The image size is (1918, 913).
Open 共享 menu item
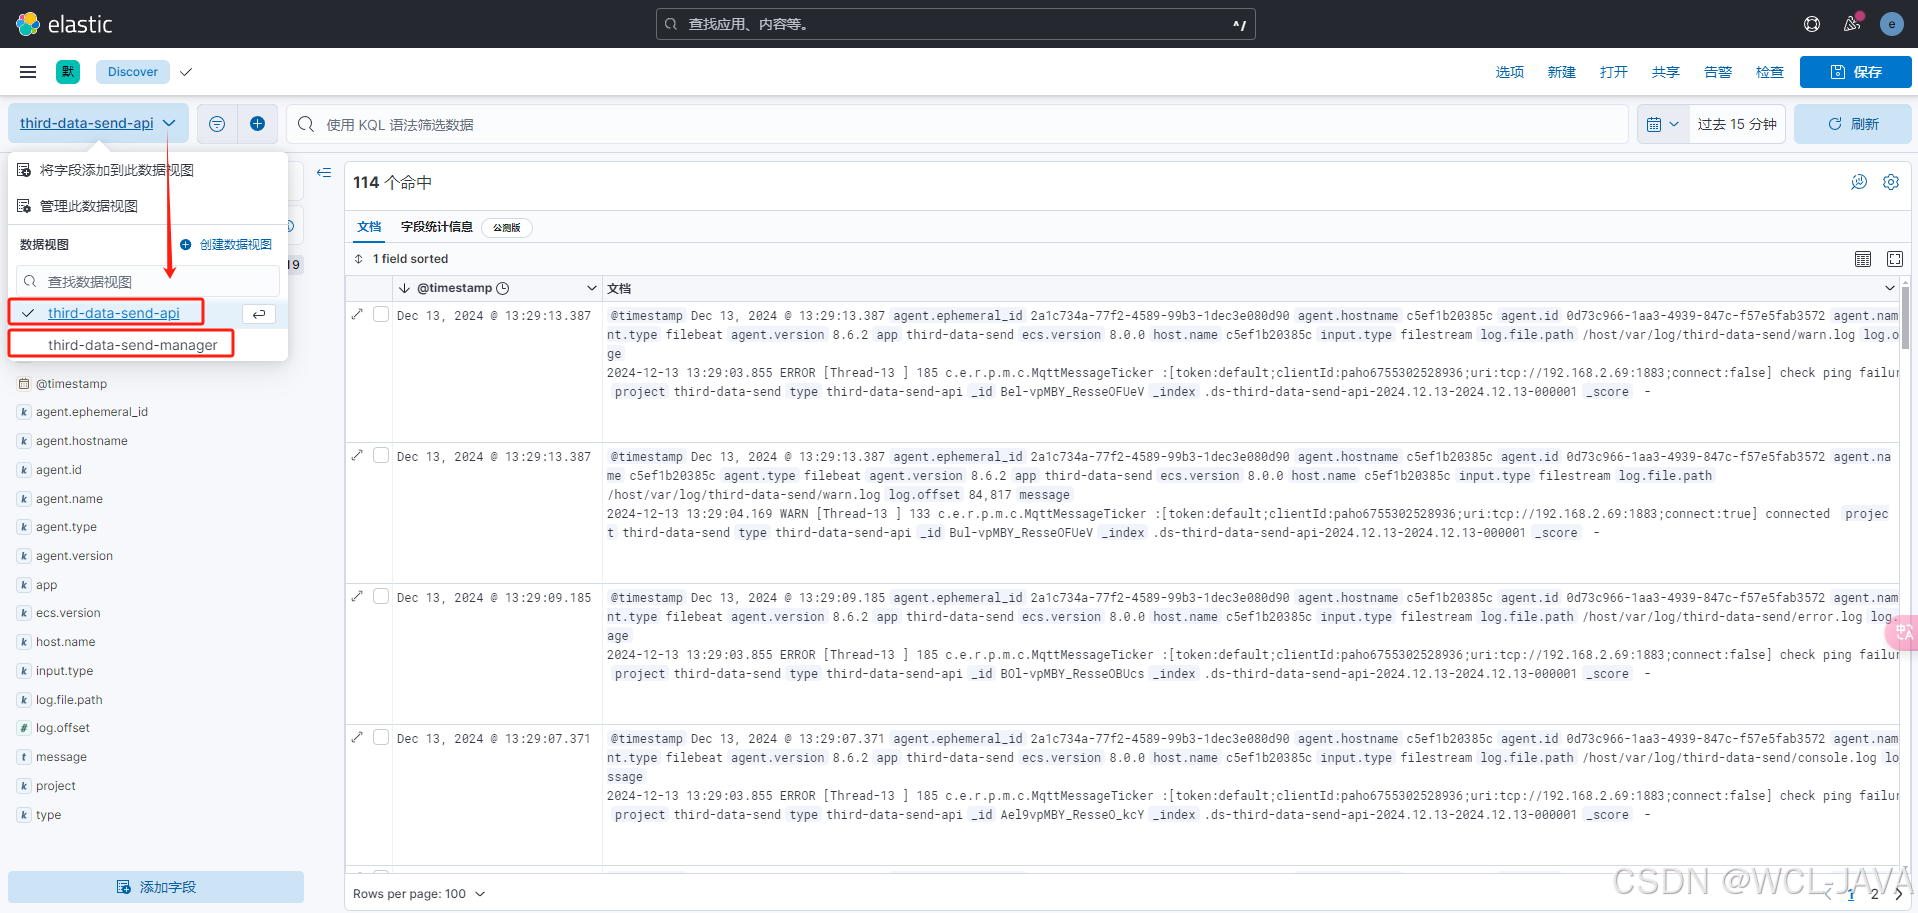tap(1666, 72)
